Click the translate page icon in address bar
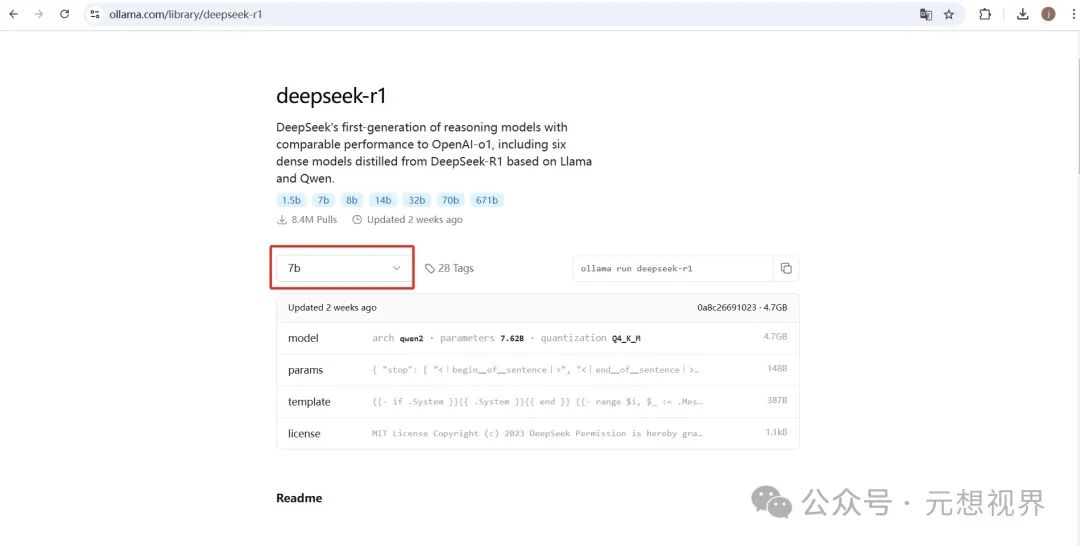Screen dimensions: 1080x546 click(926, 14)
